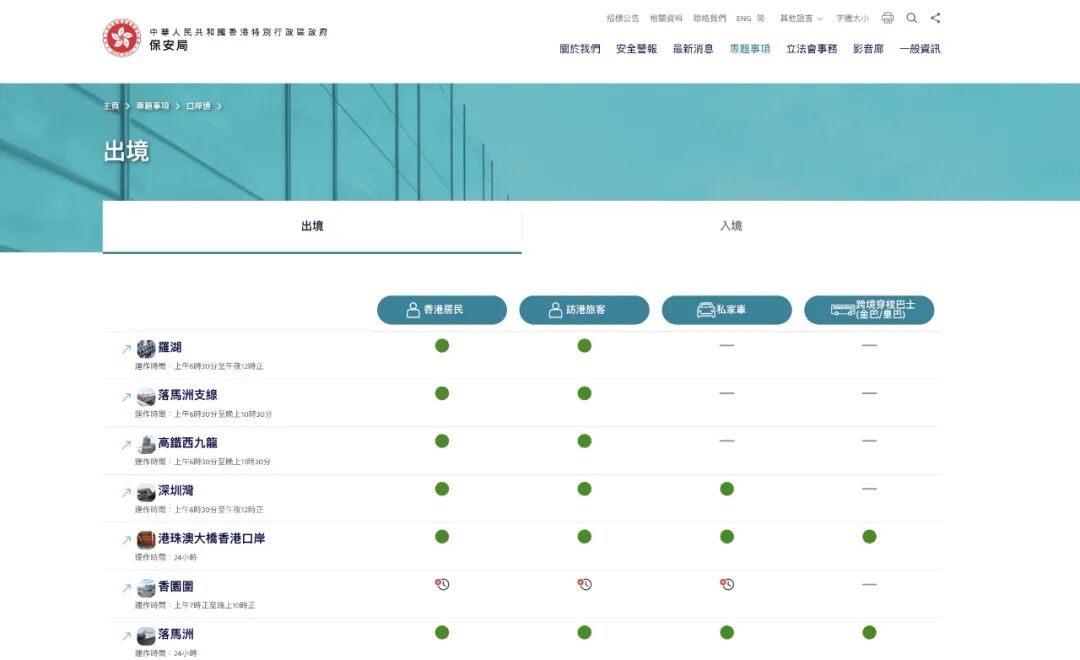
Task: Expand the 其他語言 language dropdown
Action: click(x=801, y=18)
